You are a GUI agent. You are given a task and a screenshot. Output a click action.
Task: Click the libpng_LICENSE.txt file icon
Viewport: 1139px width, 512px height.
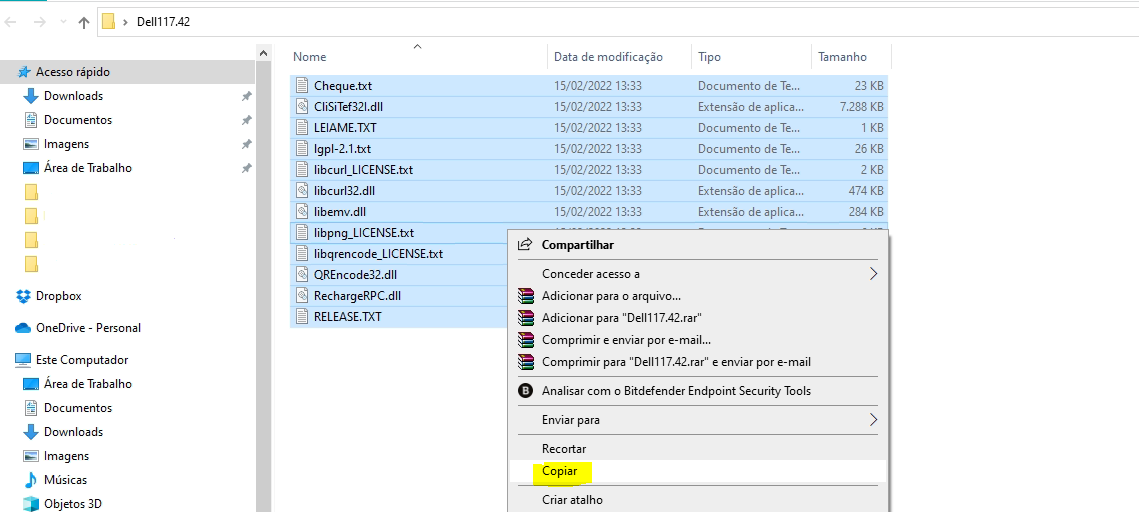302,233
